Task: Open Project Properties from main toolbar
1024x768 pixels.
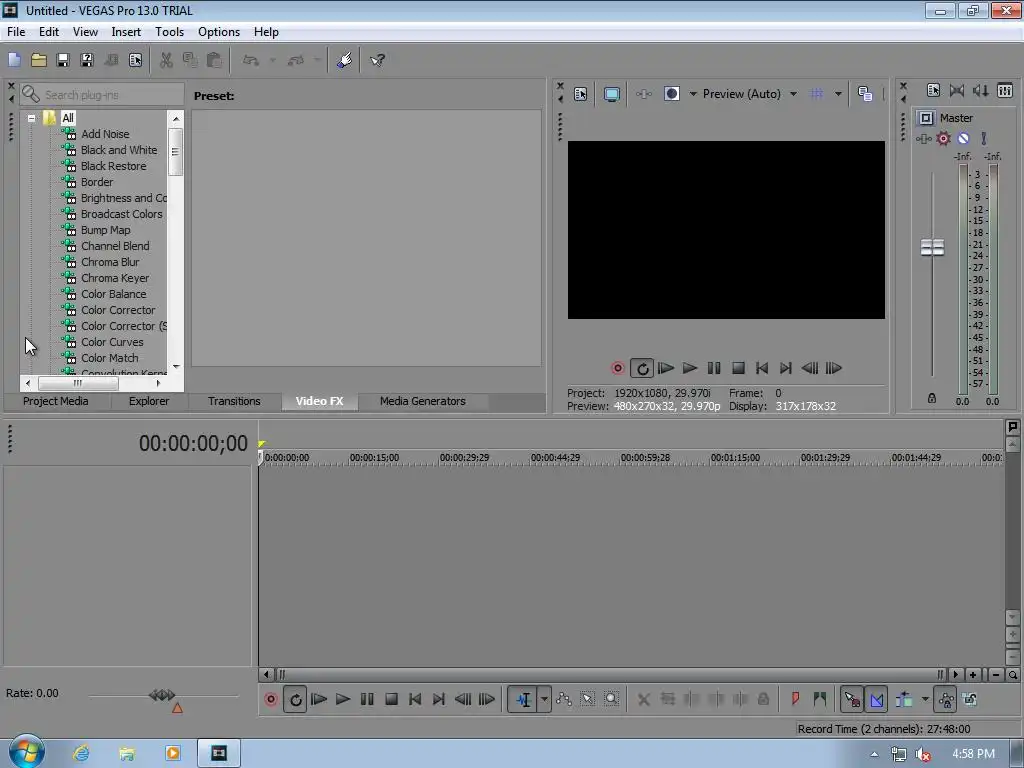Action: (135, 60)
